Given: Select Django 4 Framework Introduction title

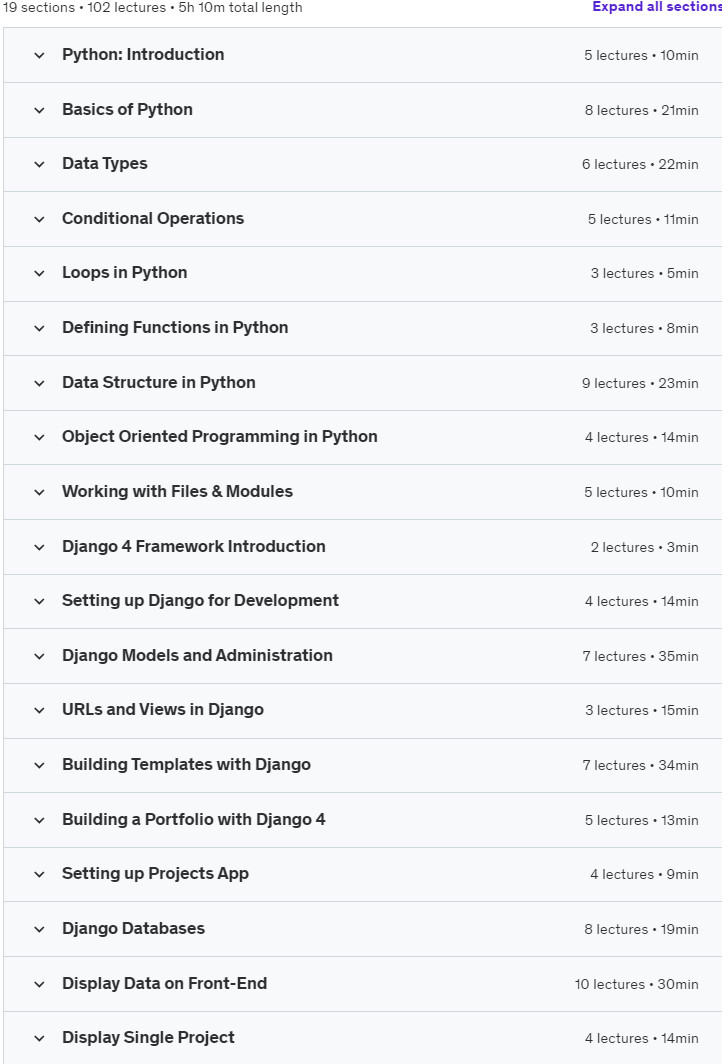Looking at the screenshot, I should [x=193, y=546].
